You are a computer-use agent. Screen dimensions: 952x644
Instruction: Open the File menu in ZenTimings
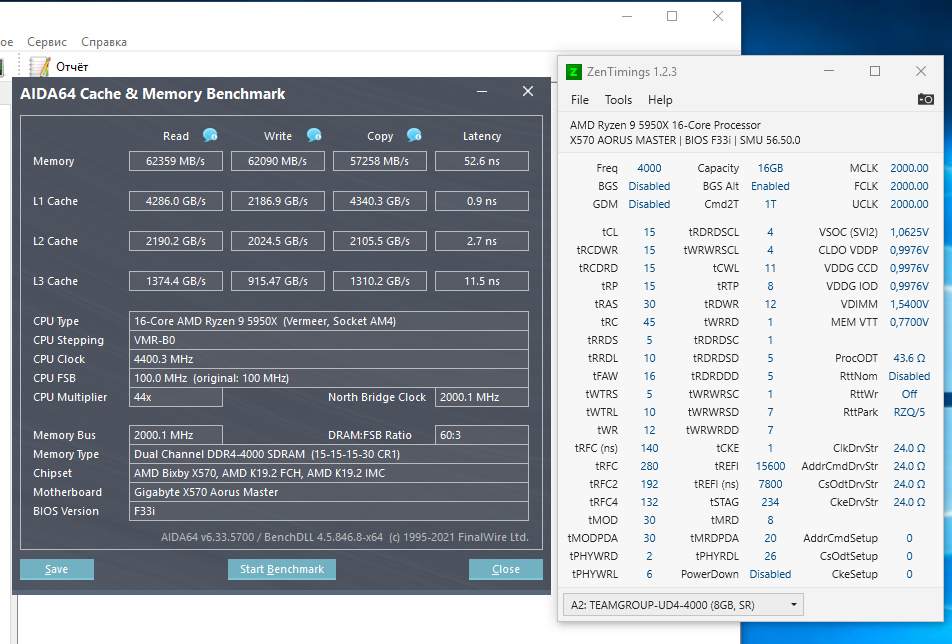pyautogui.click(x=580, y=100)
